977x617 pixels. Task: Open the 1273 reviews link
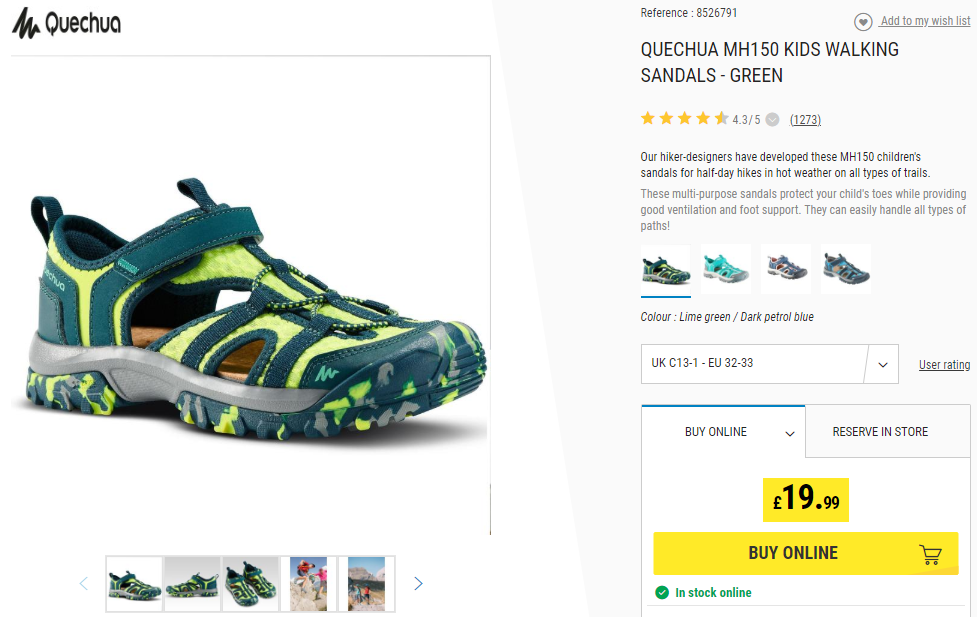(x=805, y=120)
